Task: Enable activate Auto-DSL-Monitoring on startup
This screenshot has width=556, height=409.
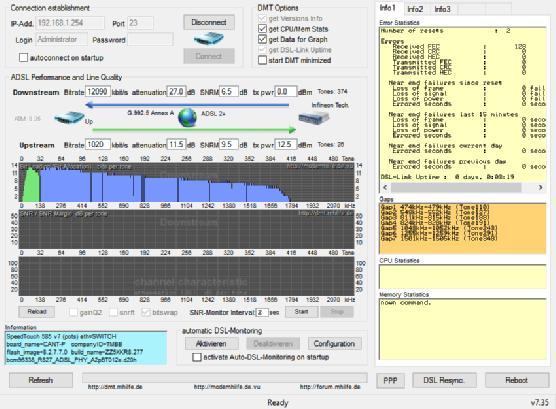Action: (197, 357)
